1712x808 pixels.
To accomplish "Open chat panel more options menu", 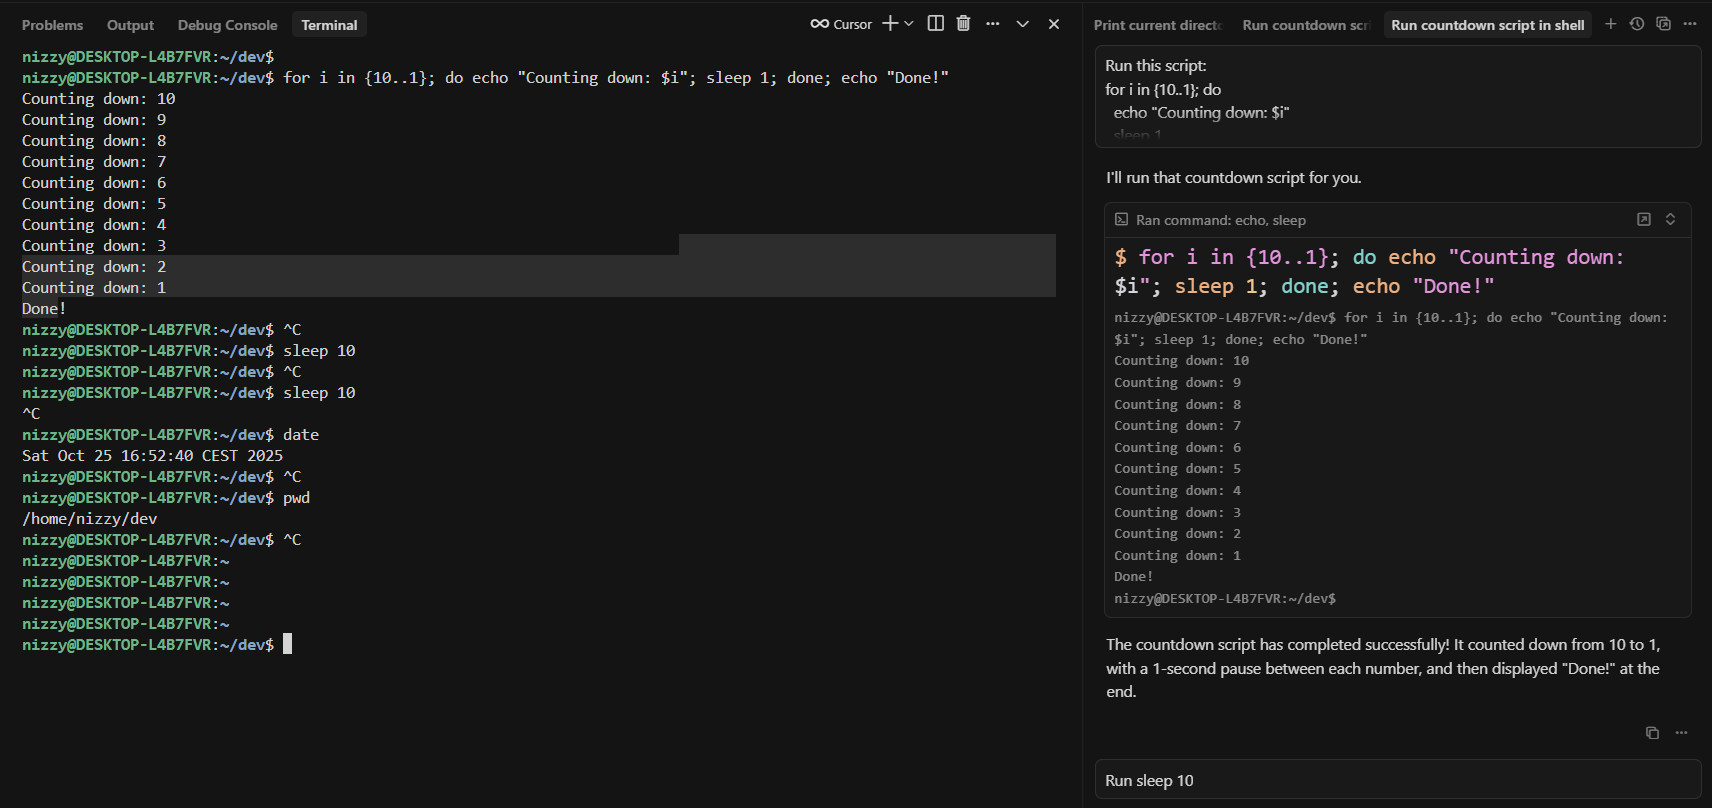I will click(1690, 24).
